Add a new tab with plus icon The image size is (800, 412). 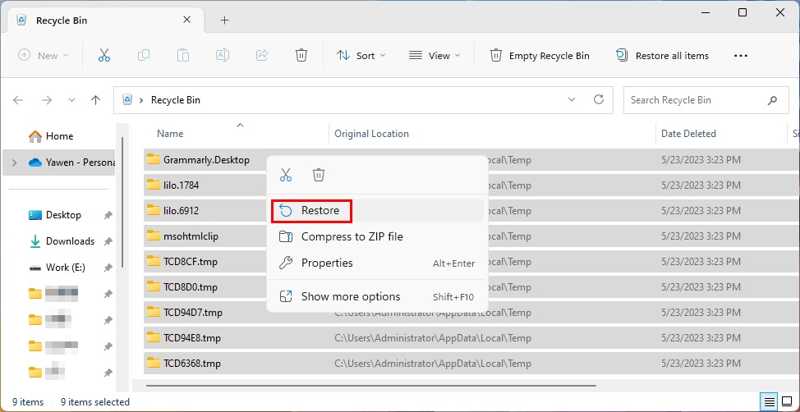click(224, 20)
